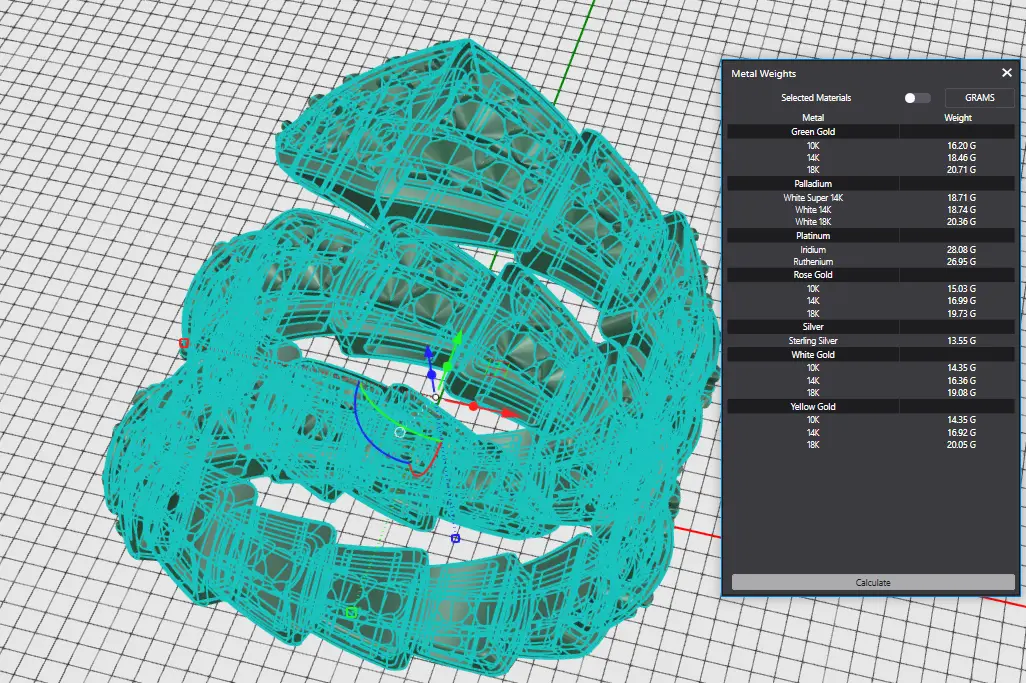Click the 28.08 G weight value
The width and height of the screenshot is (1026, 683).
point(961,249)
